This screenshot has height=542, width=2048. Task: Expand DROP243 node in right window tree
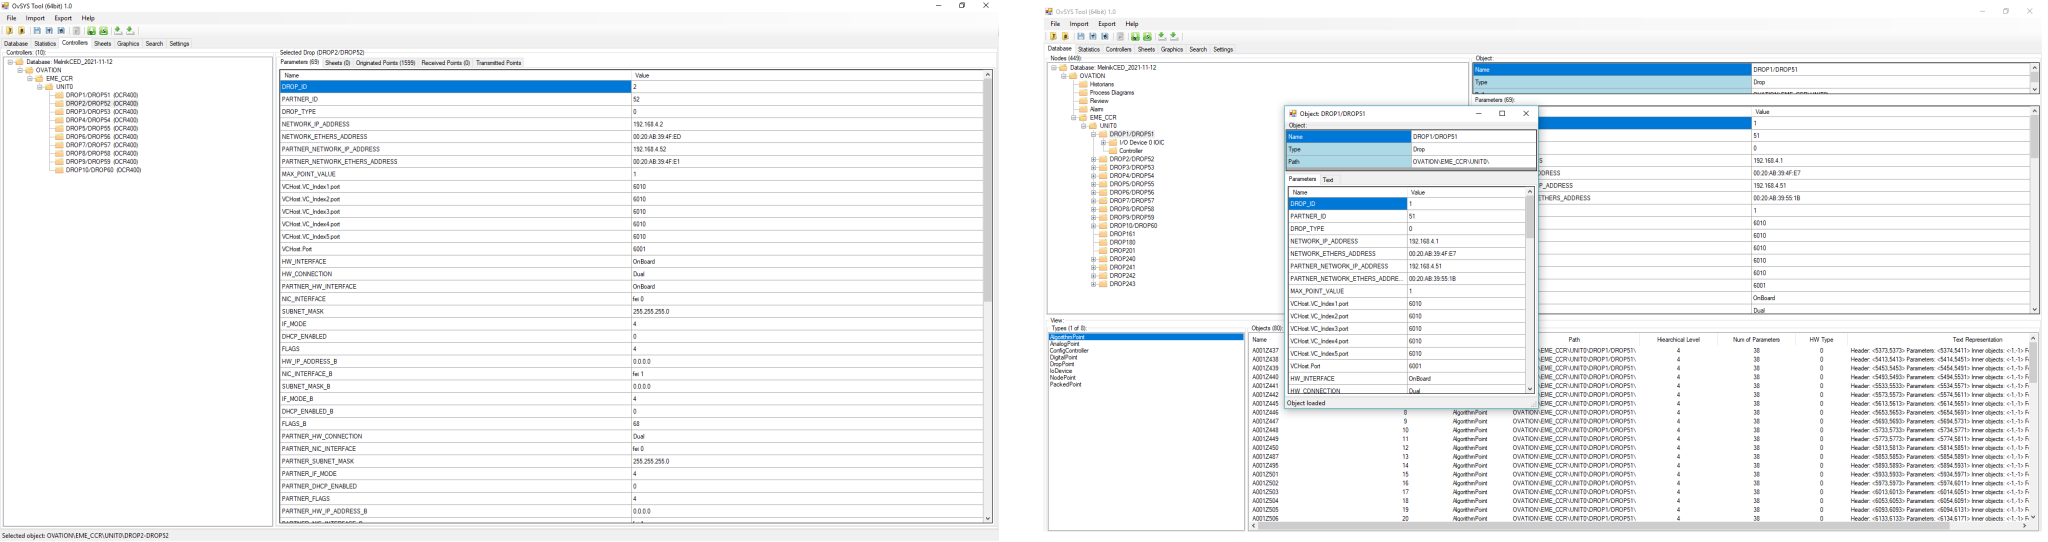[x=1093, y=284]
